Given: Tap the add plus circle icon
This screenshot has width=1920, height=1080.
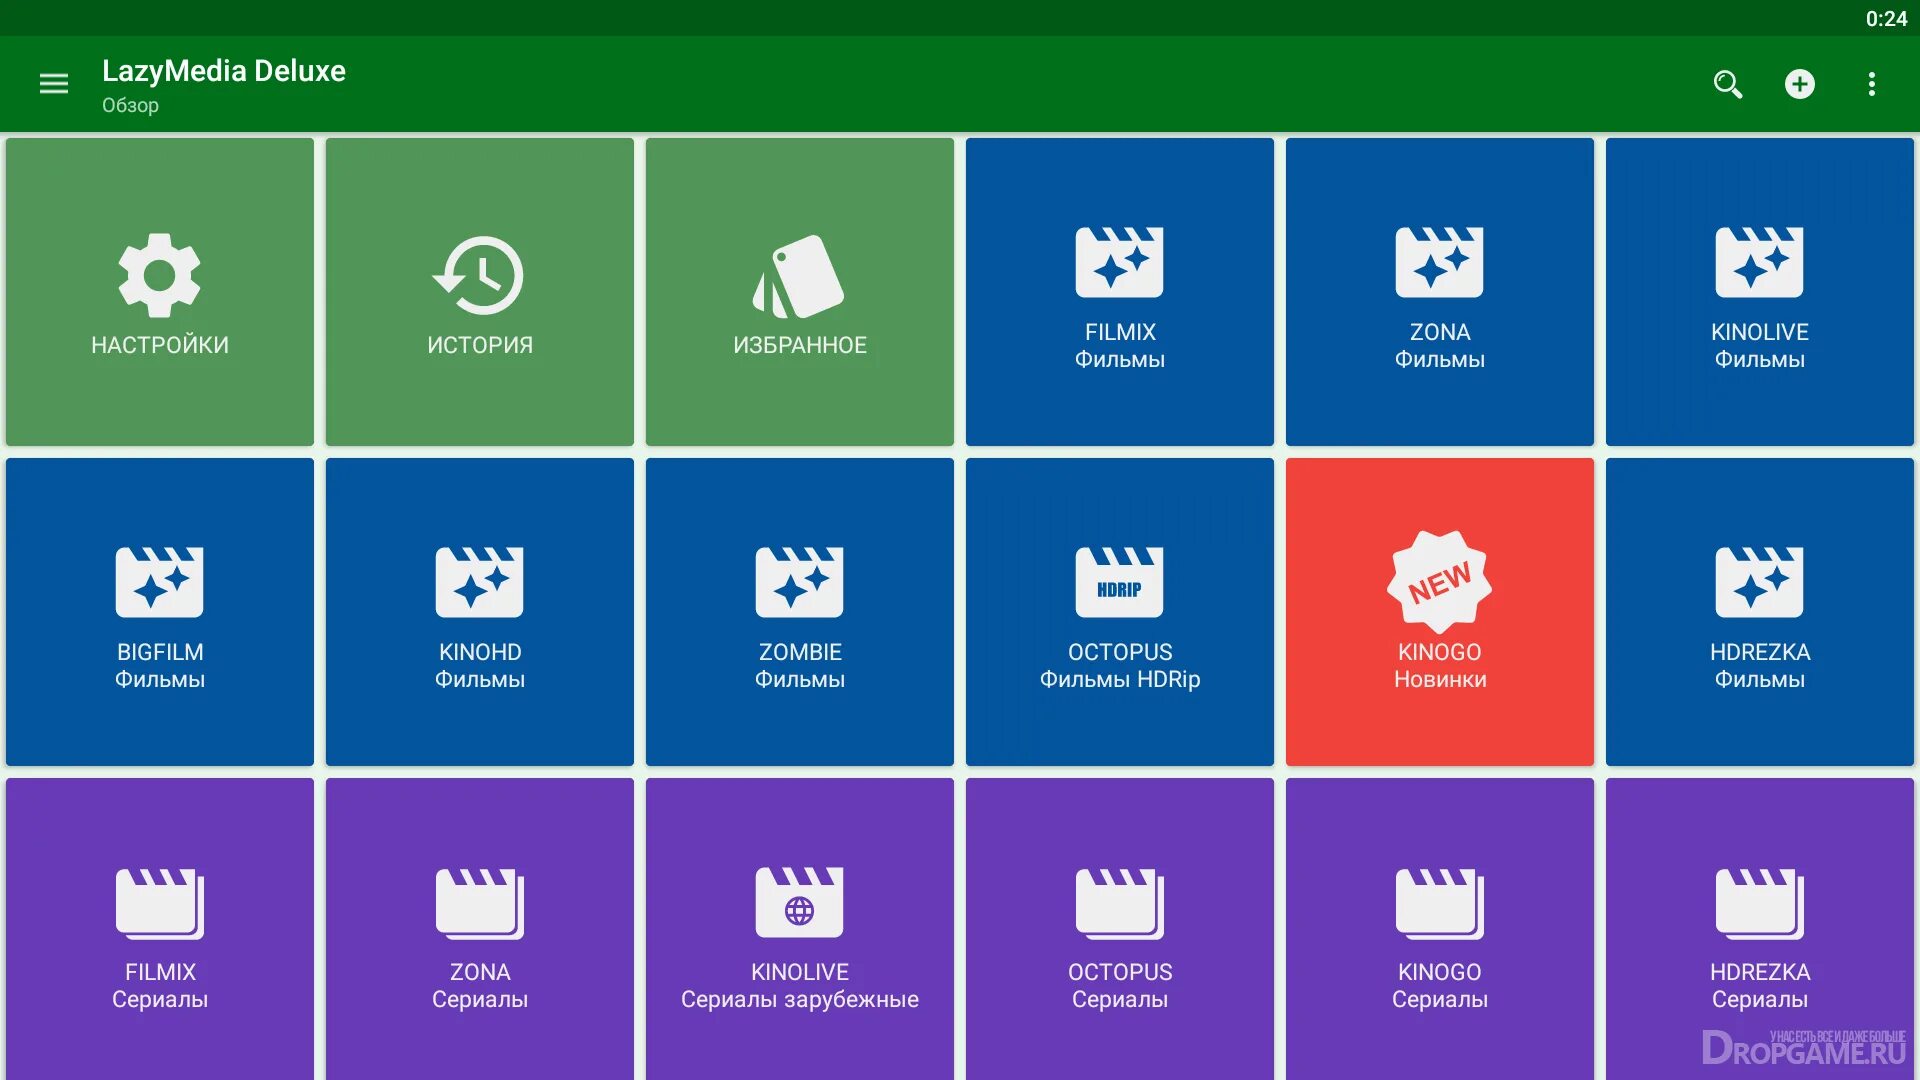Looking at the screenshot, I should point(1800,84).
